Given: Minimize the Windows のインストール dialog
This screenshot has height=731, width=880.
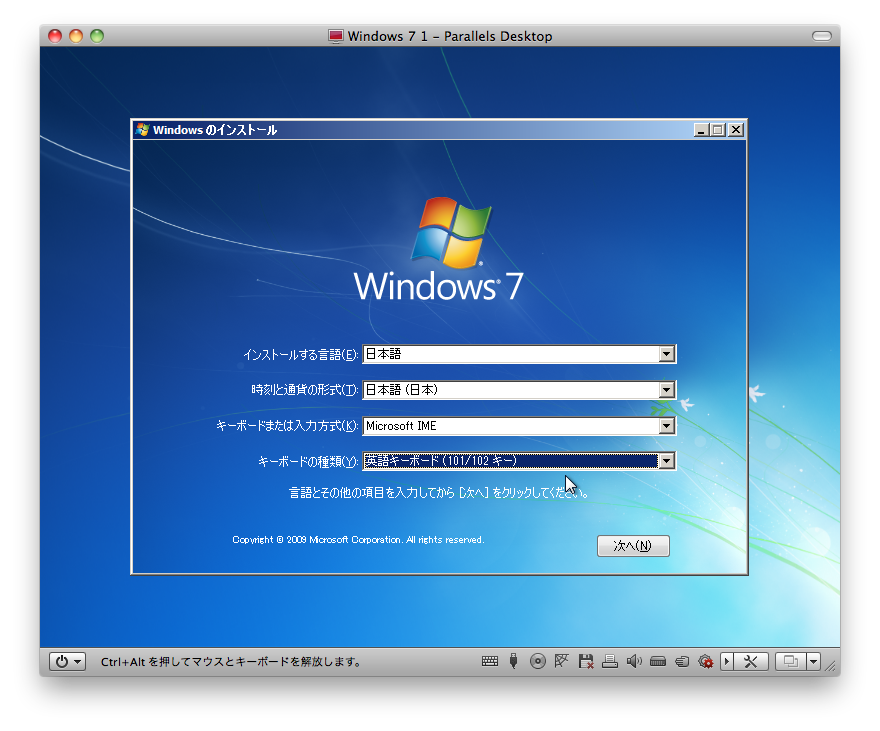Looking at the screenshot, I should tap(701, 130).
